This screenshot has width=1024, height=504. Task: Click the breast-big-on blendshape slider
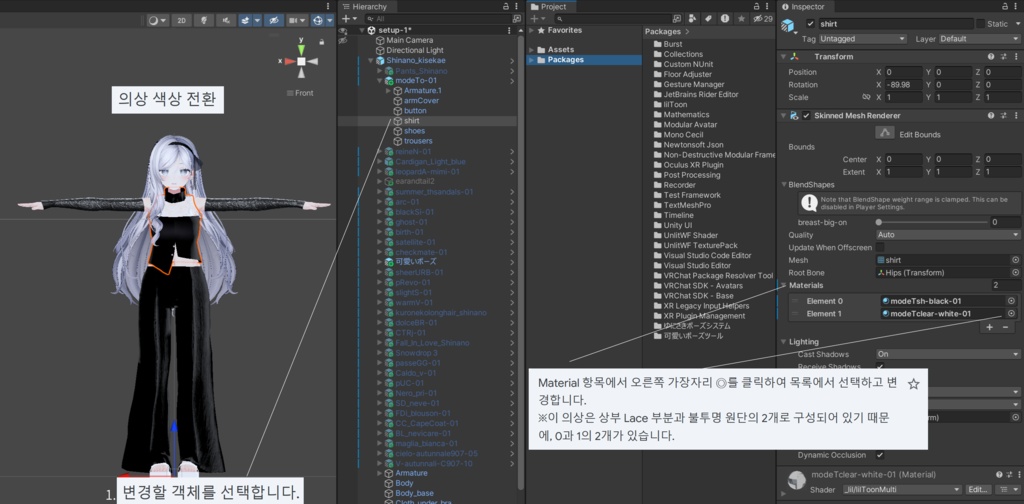933,222
